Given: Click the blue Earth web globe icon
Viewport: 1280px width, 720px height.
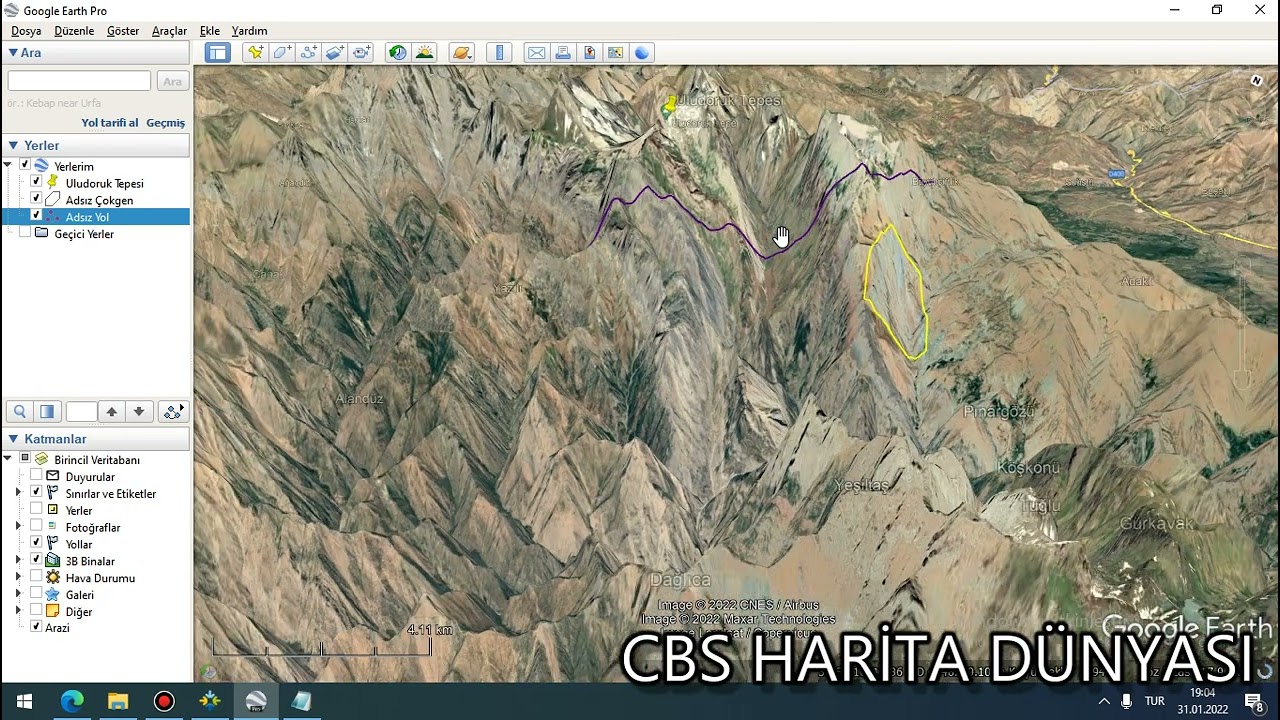Looking at the screenshot, I should (642, 53).
